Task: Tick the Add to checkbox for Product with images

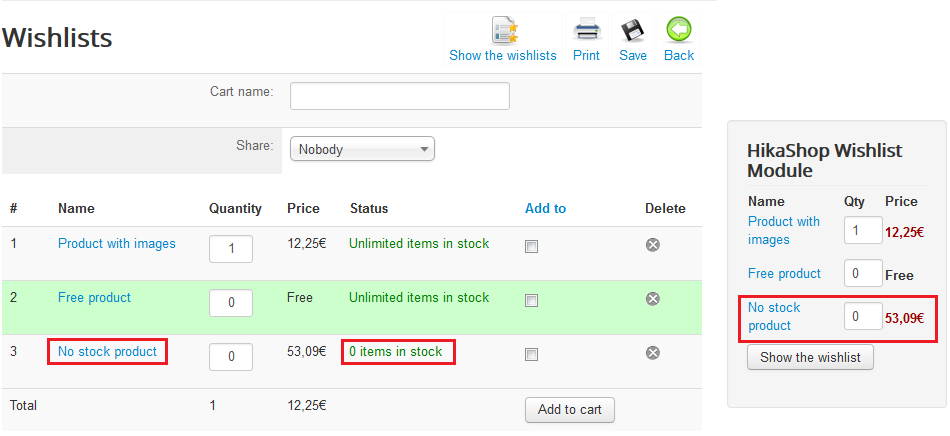Action: click(531, 246)
